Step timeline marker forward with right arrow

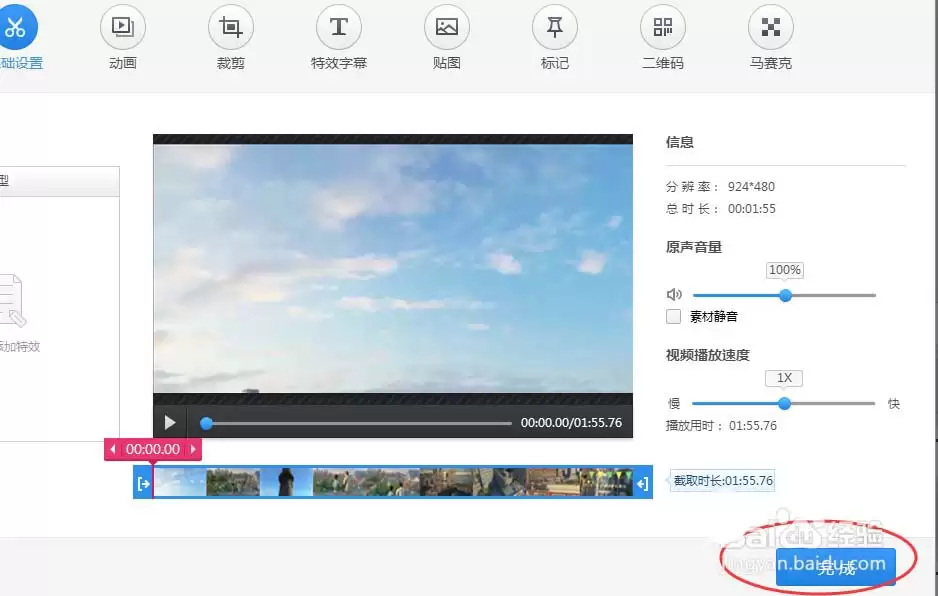pyautogui.click(x=193, y=449)
